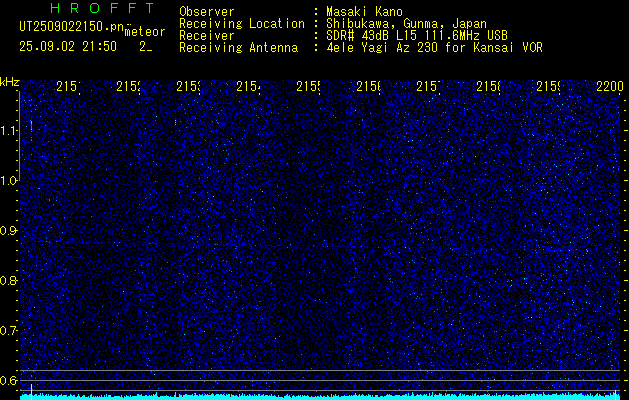Click the gray vertical range bar beside 1.1 kHz
Screen dimensions: 629x400
[19, 136]
